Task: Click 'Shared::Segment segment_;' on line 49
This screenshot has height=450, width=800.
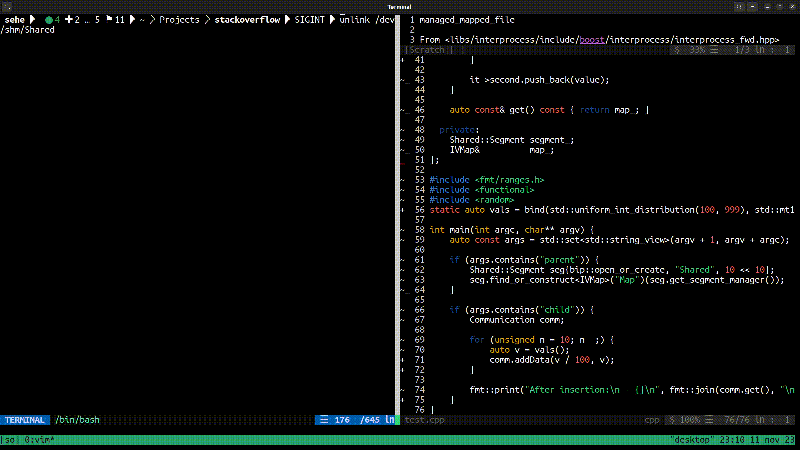Action: tap(512, 140)
